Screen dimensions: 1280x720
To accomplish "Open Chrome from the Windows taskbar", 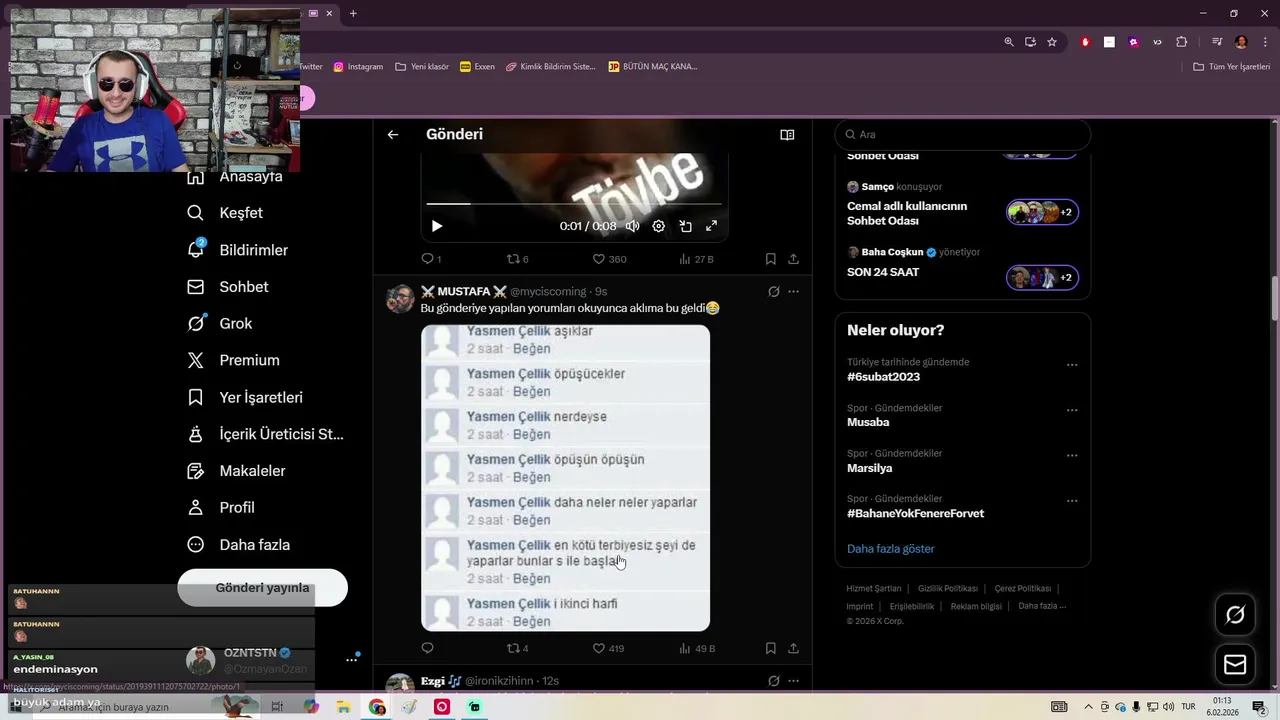I will point(377,707).
